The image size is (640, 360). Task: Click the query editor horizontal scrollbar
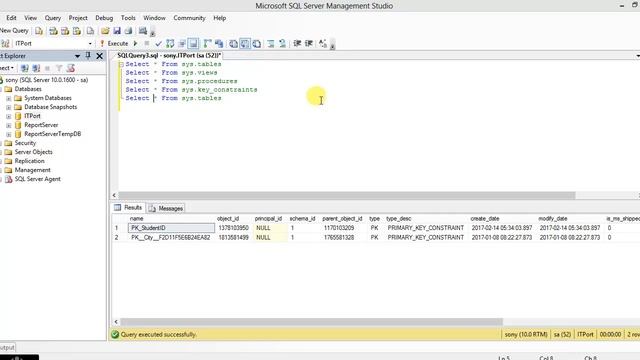[347, 195]
